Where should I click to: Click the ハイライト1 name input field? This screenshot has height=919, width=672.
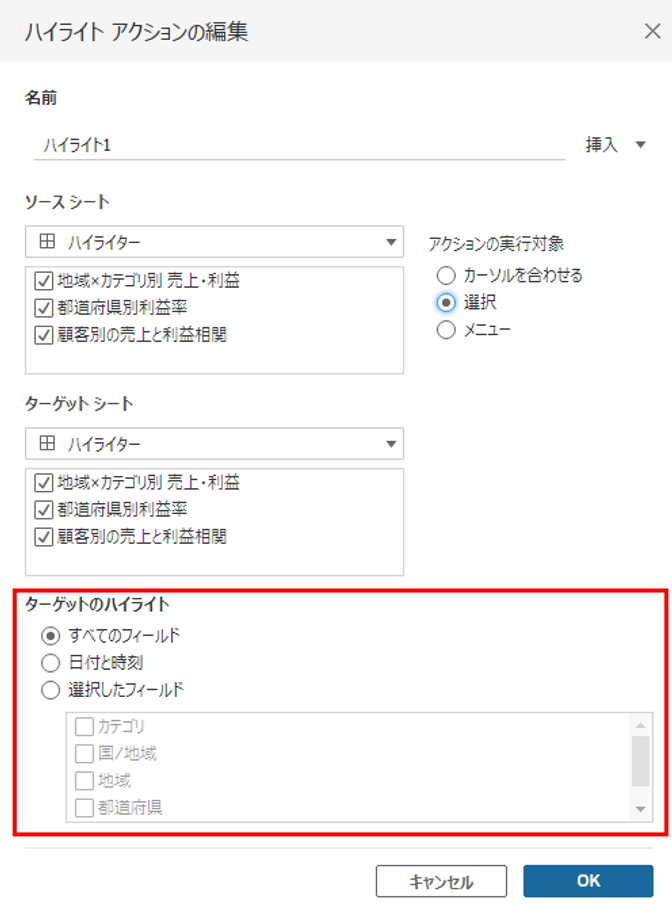coord(299,145)
